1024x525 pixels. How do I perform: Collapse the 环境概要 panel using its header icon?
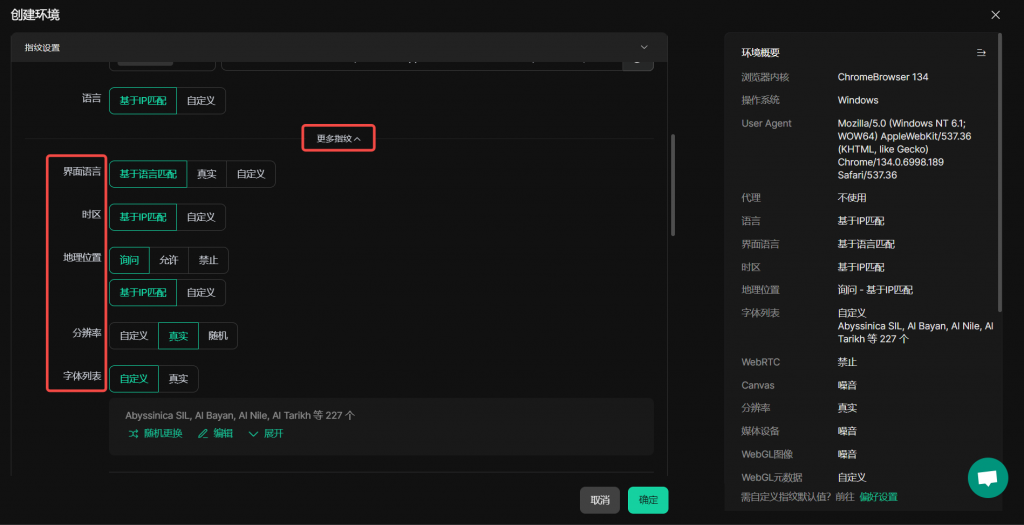point(981,53)
